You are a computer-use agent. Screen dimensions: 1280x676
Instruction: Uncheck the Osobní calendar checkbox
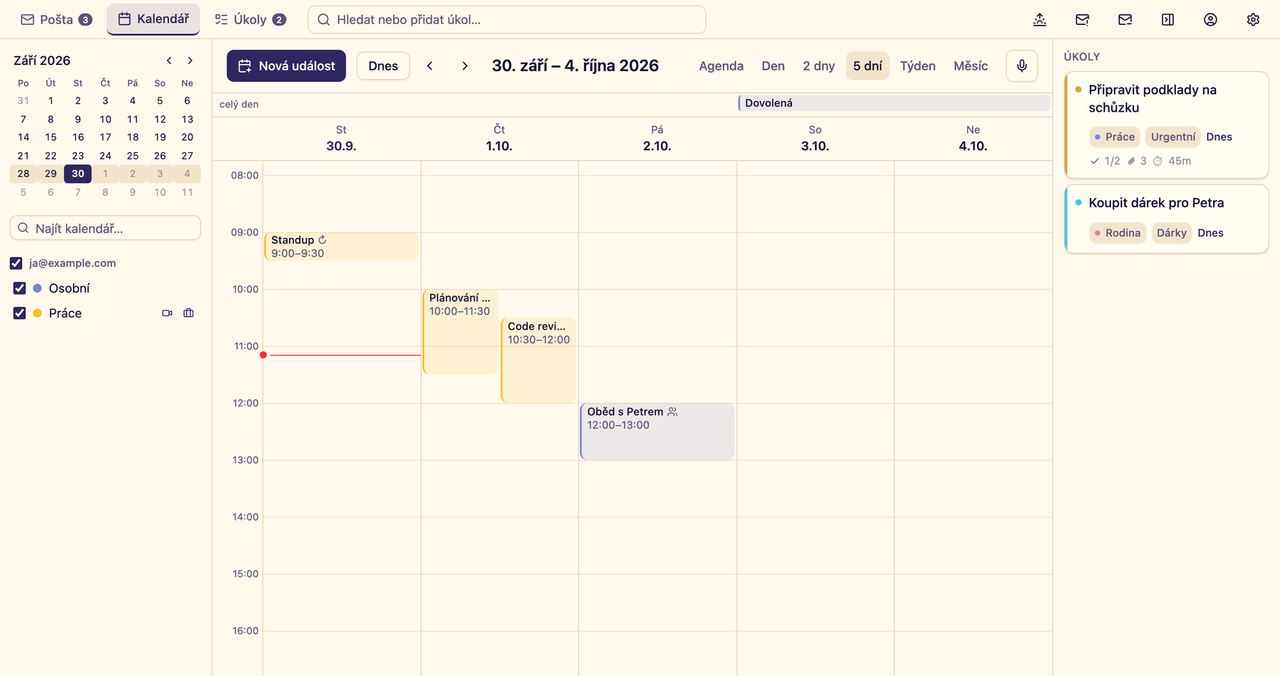20,288
